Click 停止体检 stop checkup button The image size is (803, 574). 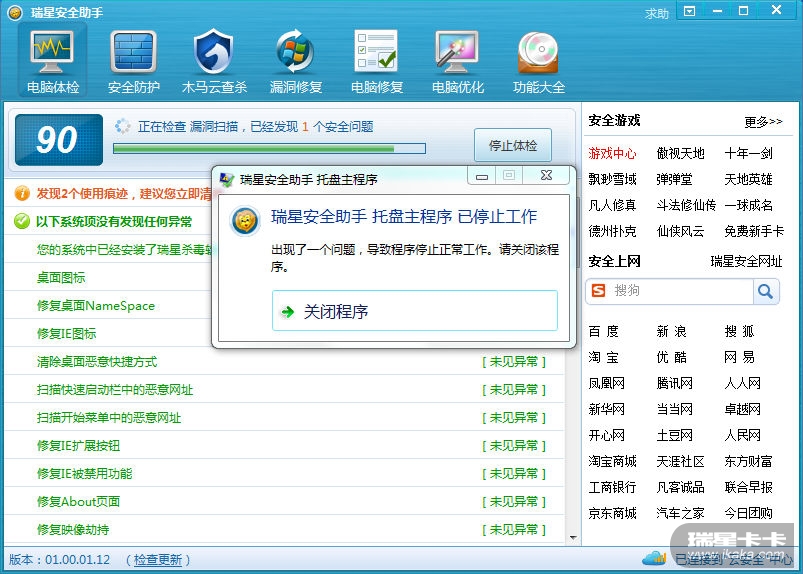tap(513, 145)
